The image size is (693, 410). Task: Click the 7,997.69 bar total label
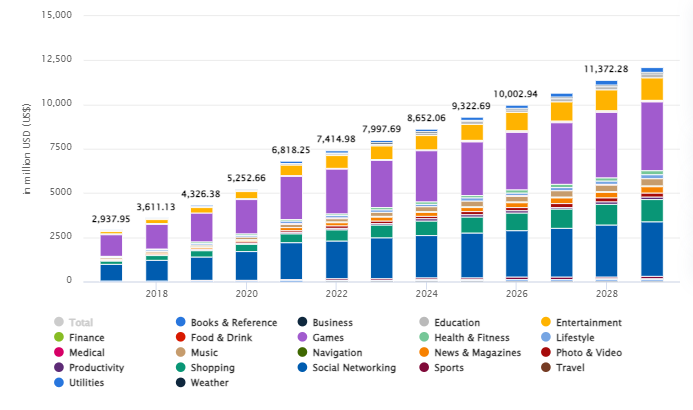point(381,129)
